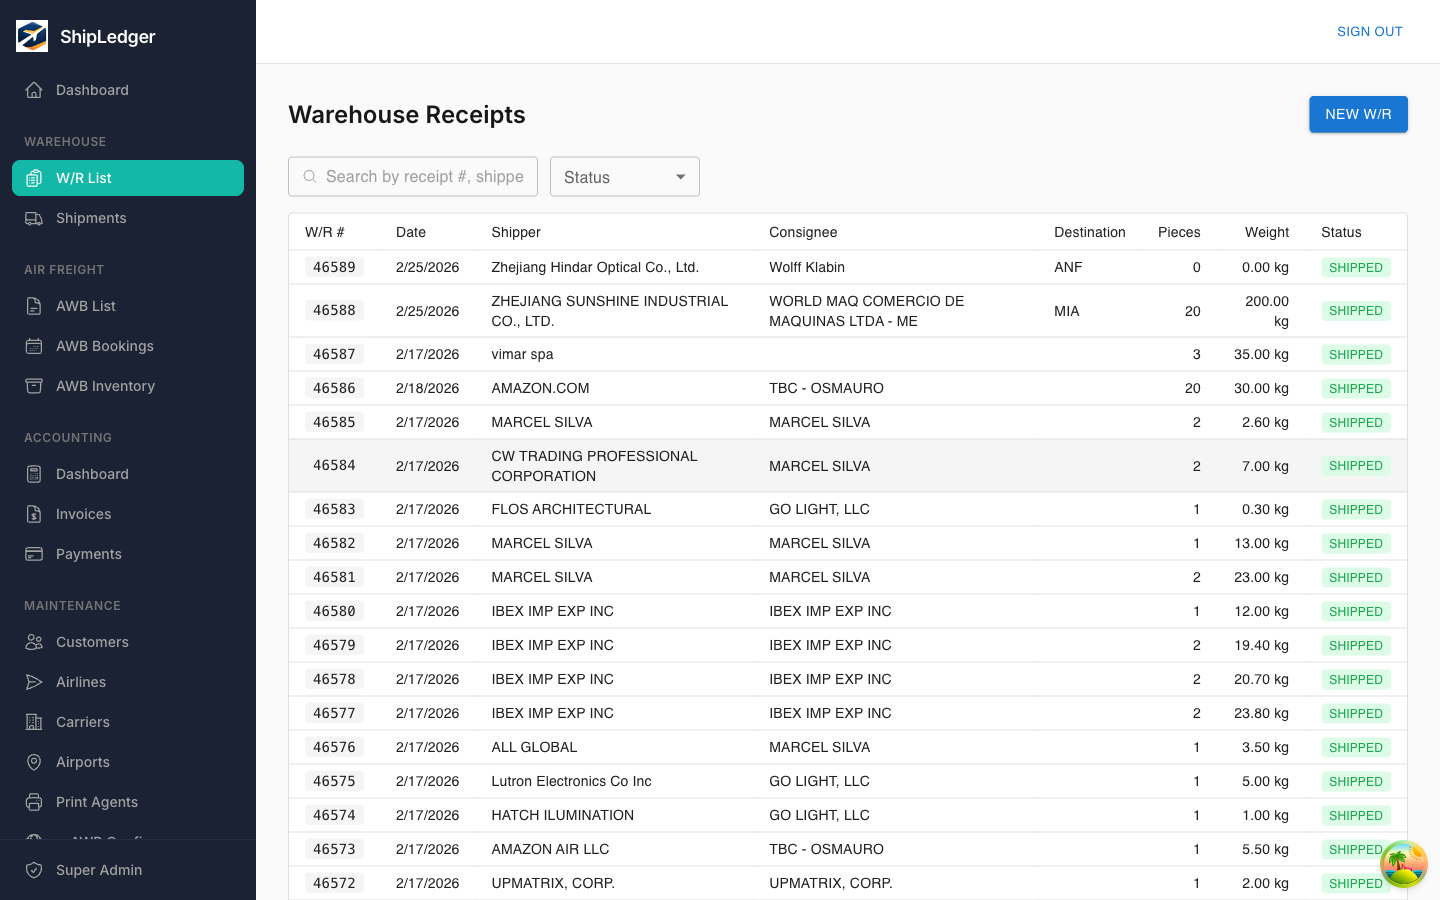
Task: Click the ShipLedger logo icon
Action: coord(32,36)
